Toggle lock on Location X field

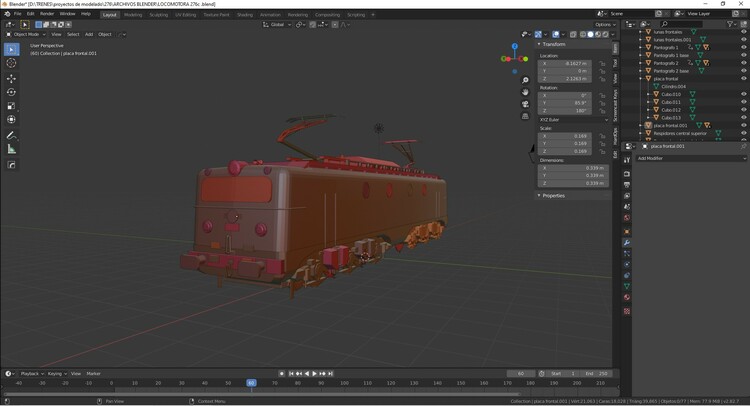tap(603, 63)
